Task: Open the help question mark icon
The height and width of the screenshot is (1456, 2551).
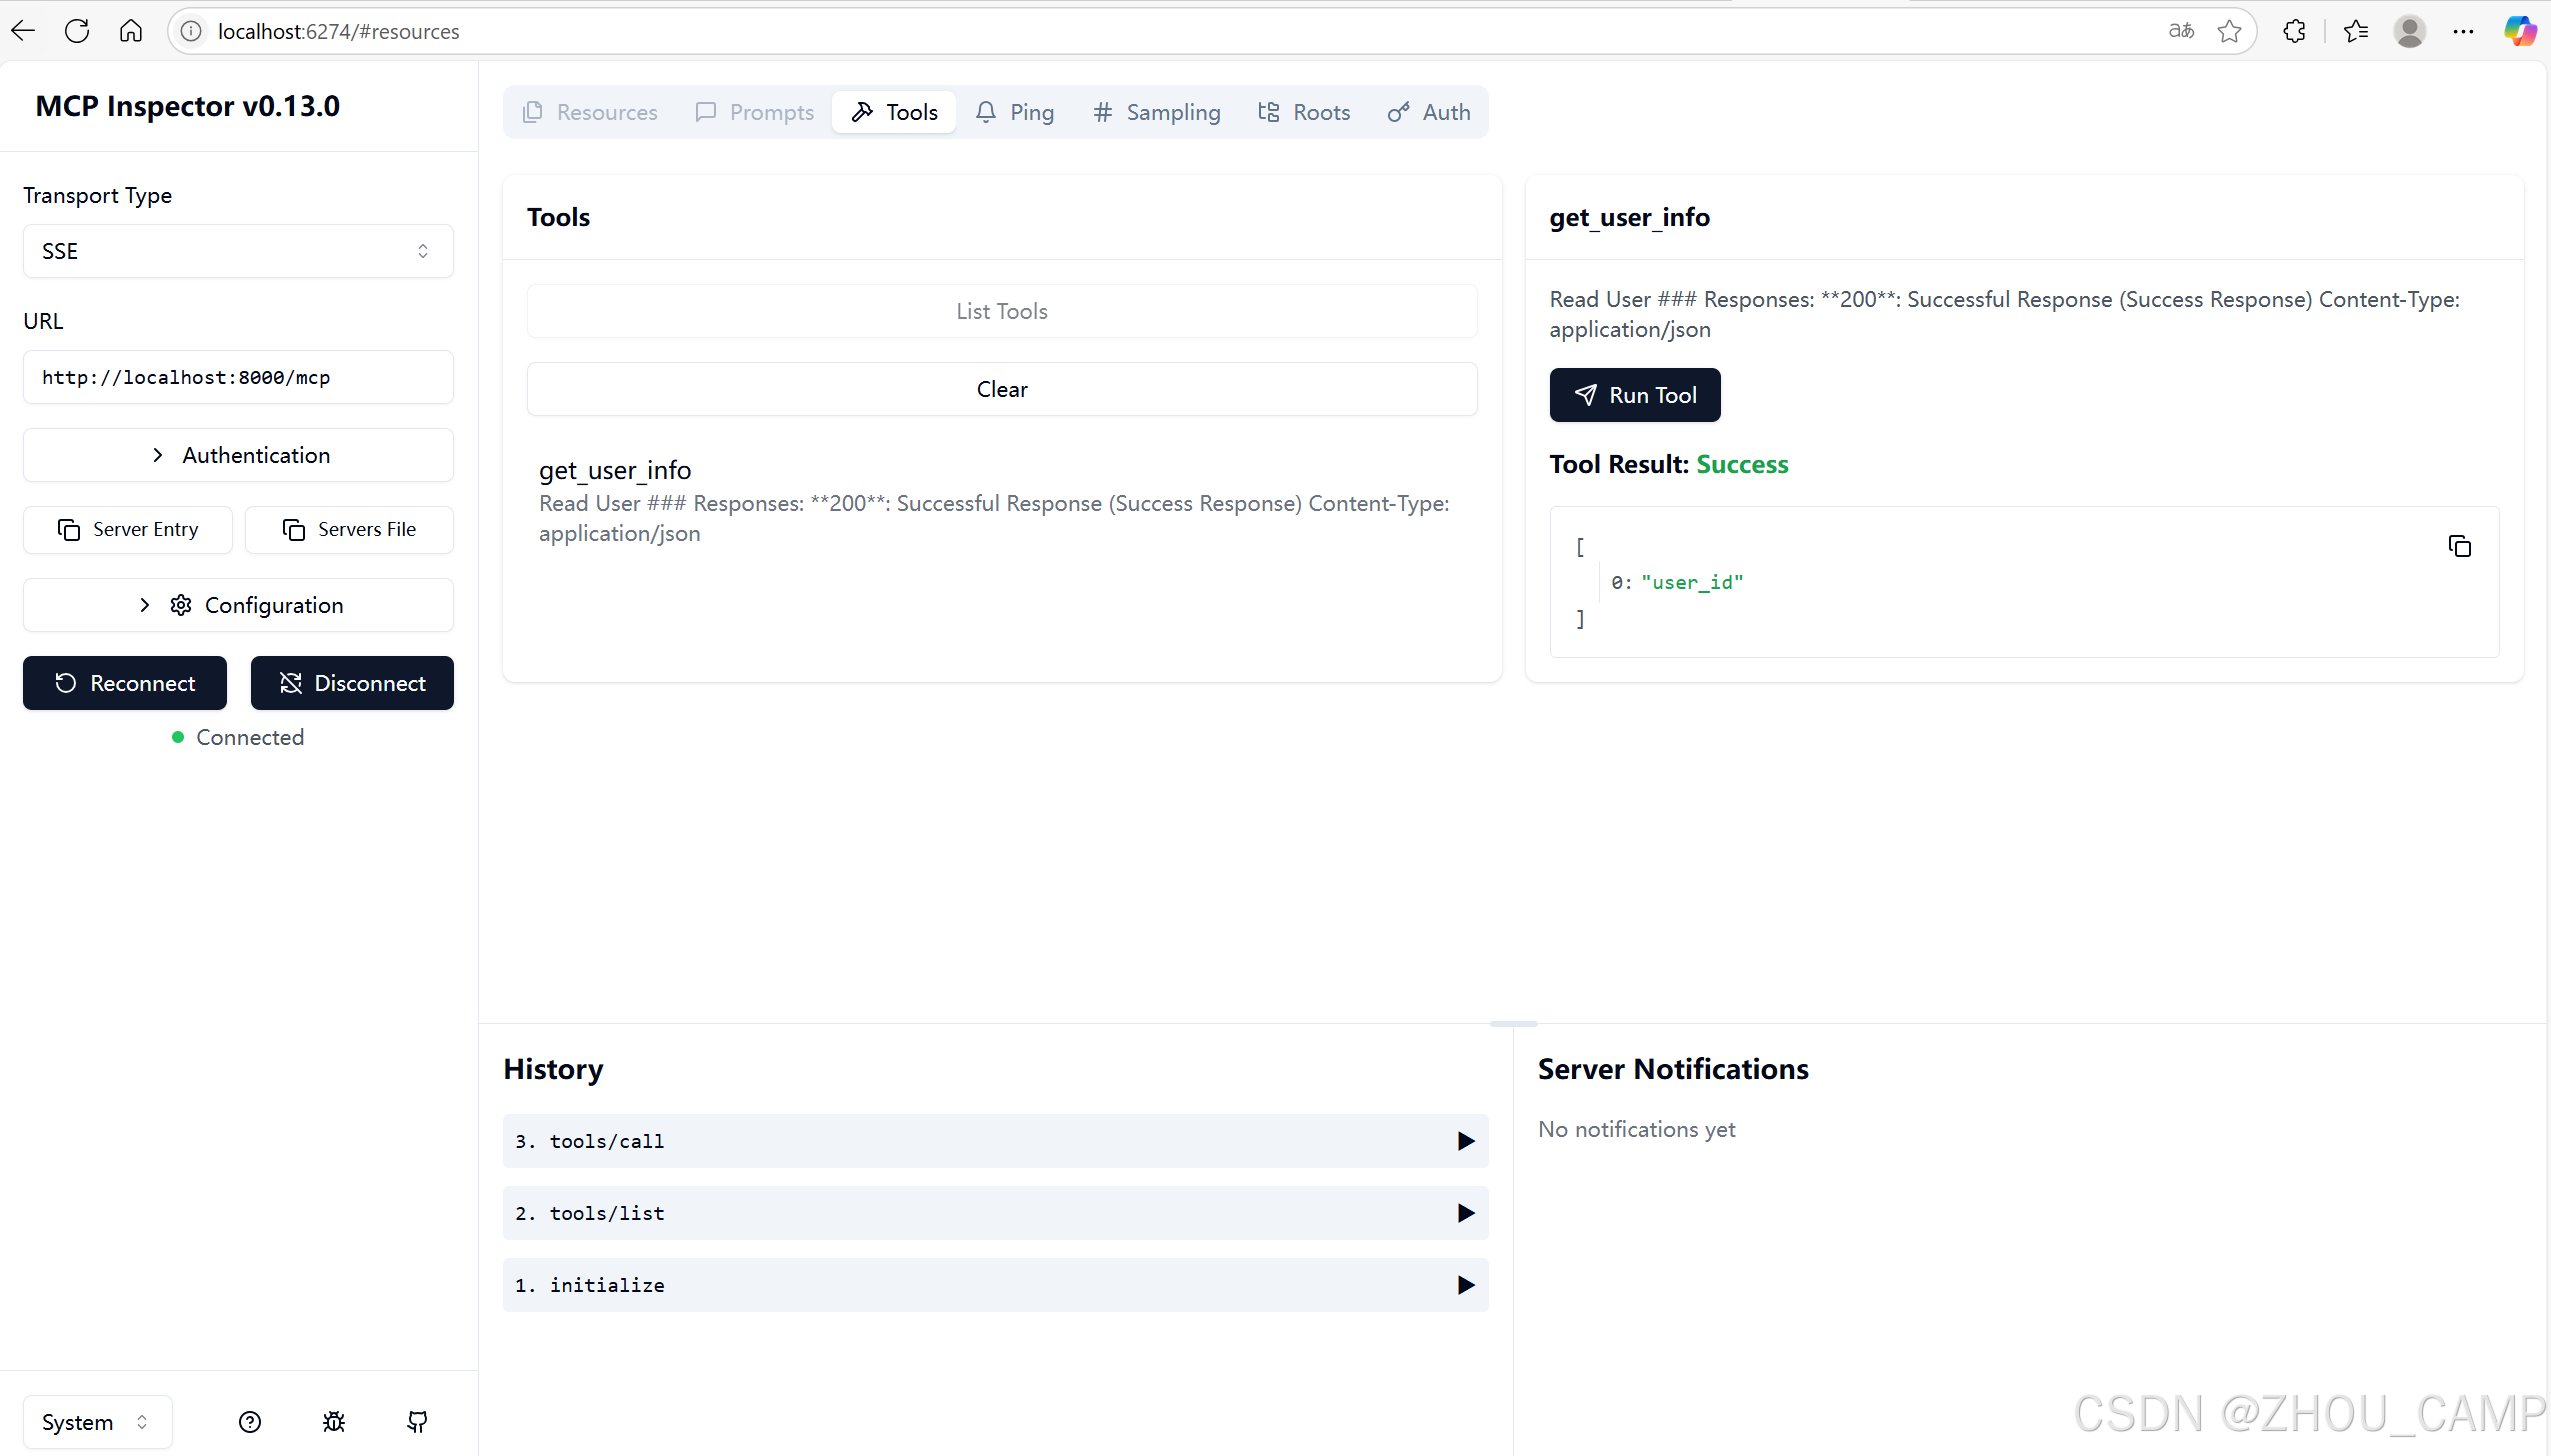Action: click(250, 1421)
